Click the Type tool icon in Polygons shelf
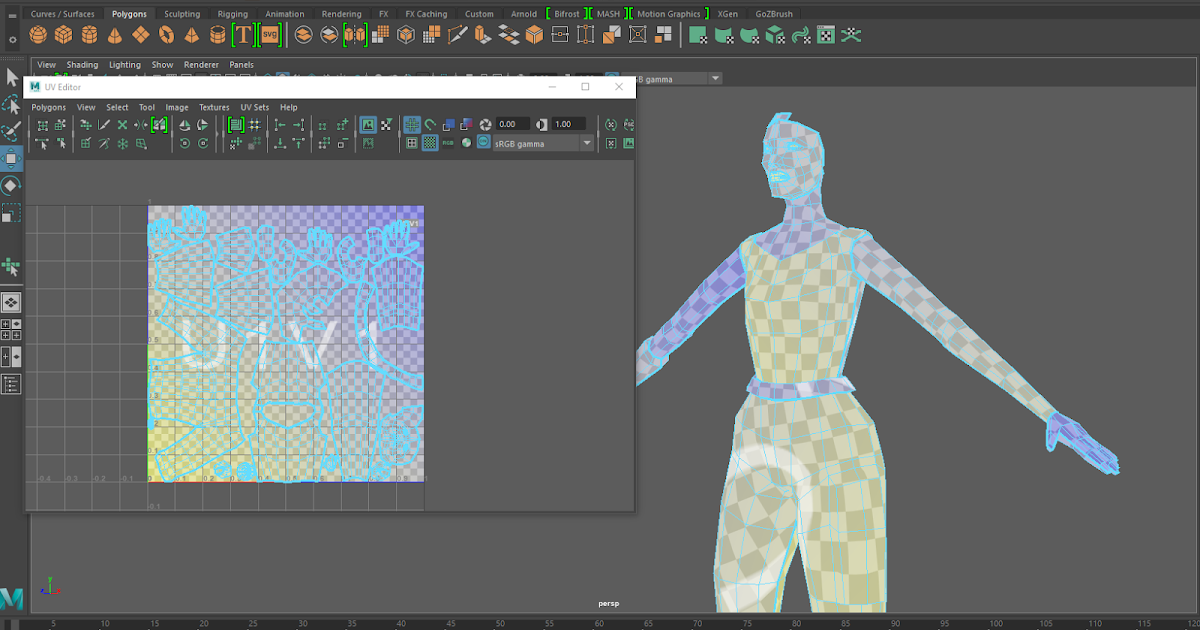 click(x=243, y=34)
